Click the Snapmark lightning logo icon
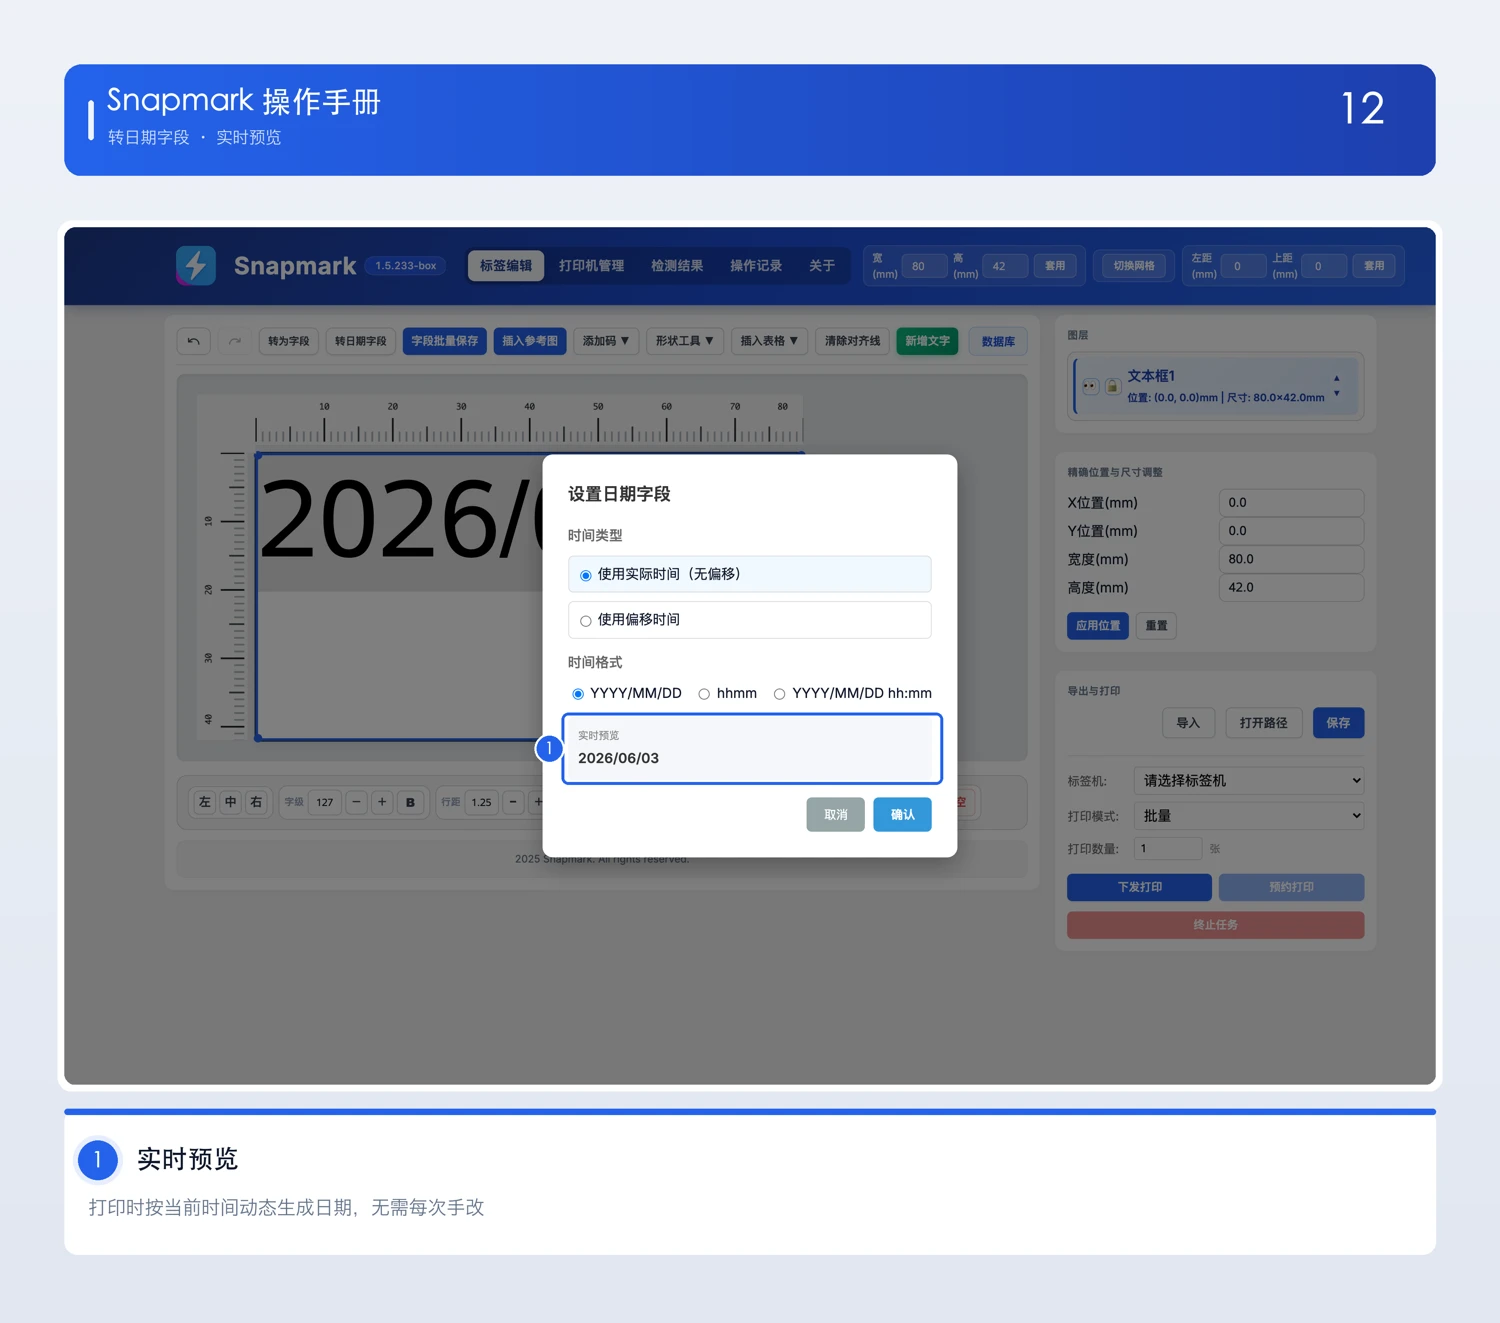The image size is (1500, 1323). 196,266
